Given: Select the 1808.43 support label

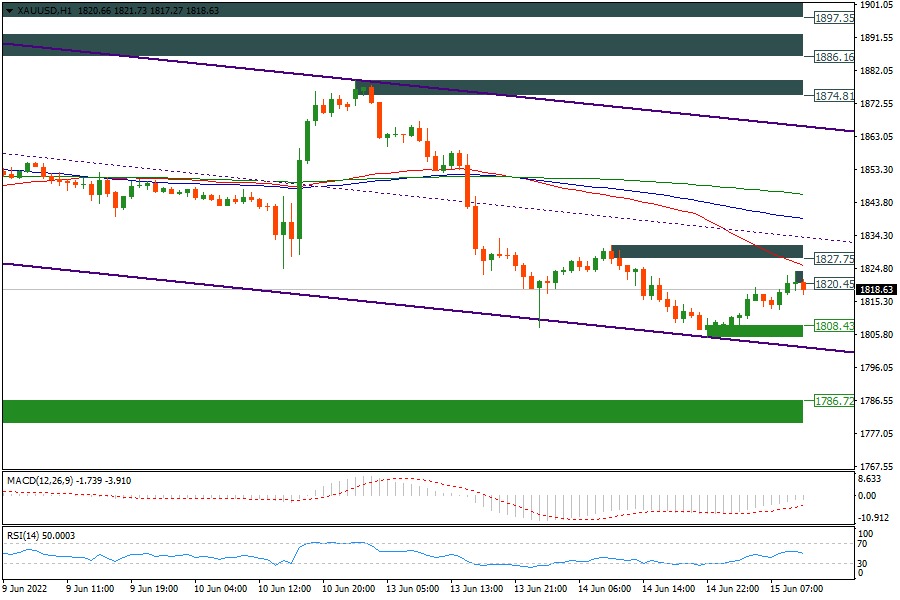Looking at the screenshot, I should pyautogui.click(x=834, y=326).
